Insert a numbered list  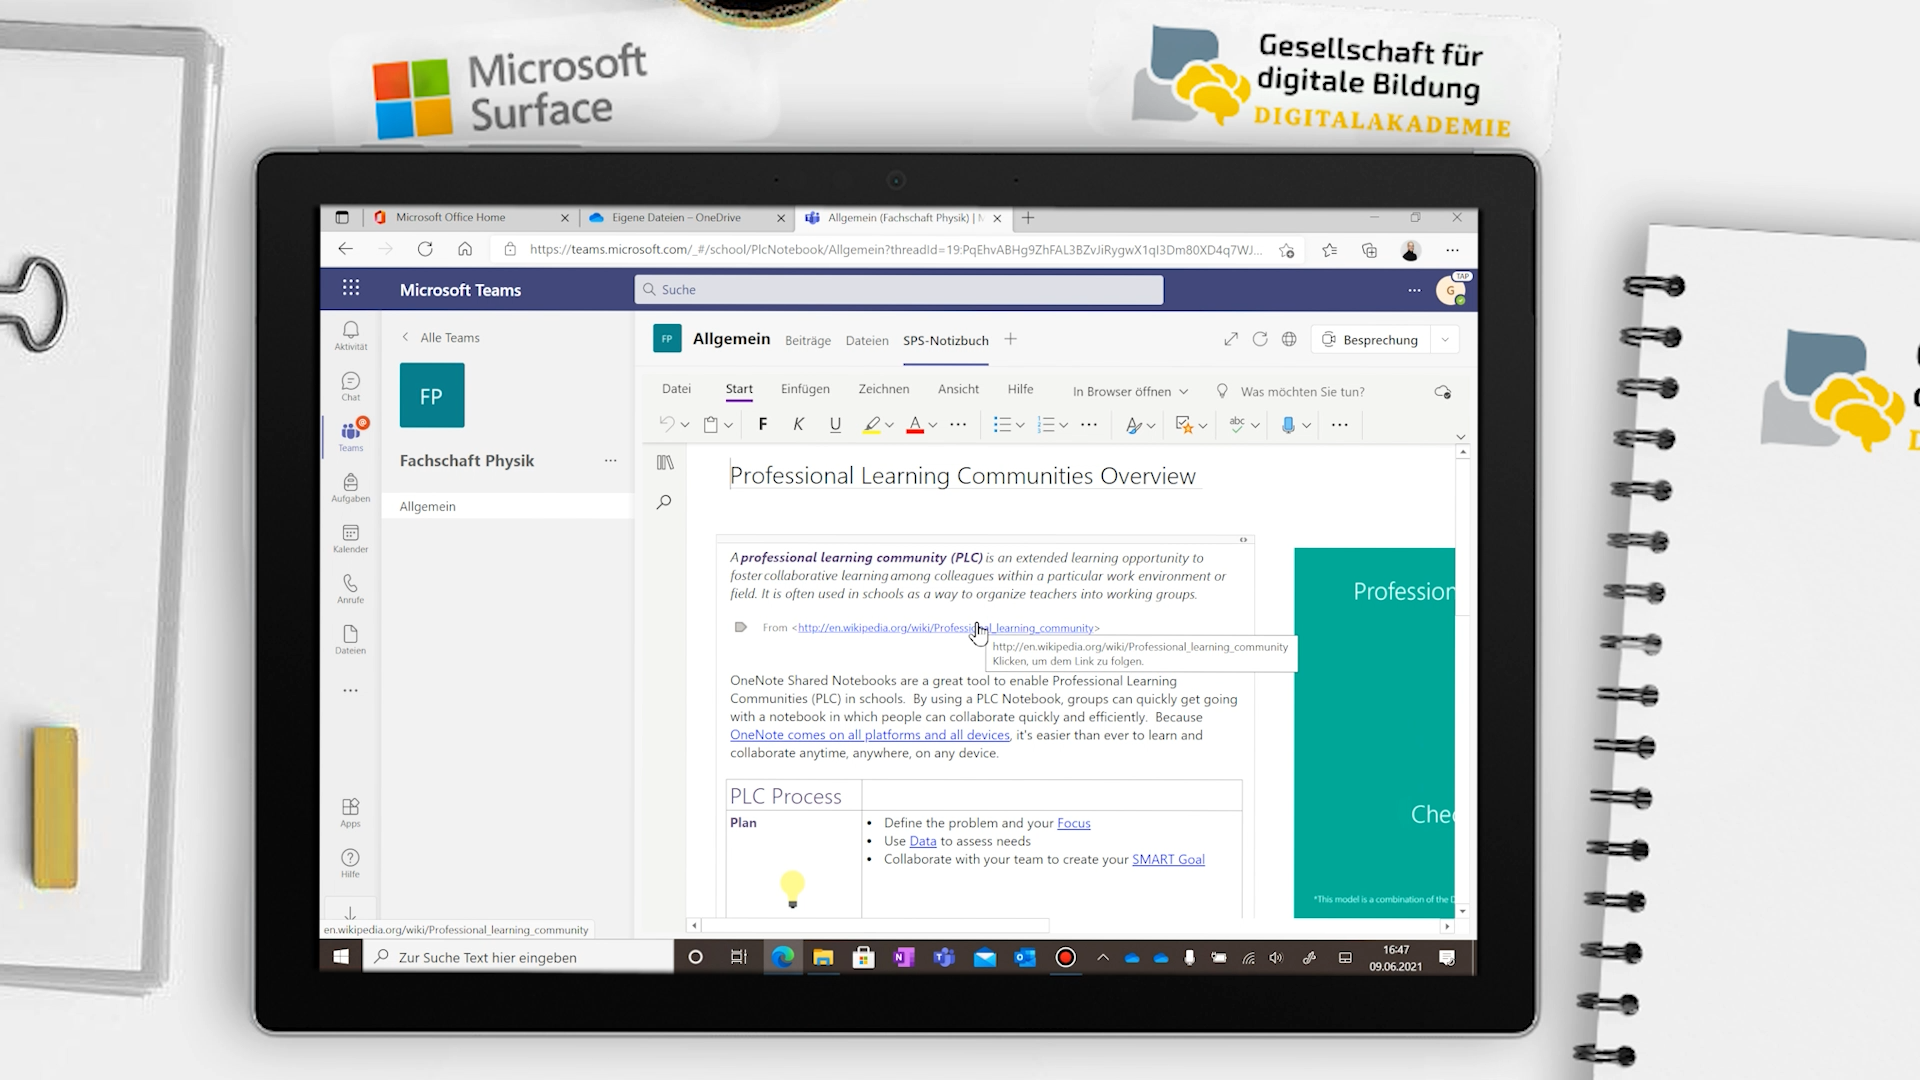click(1046, 425)
